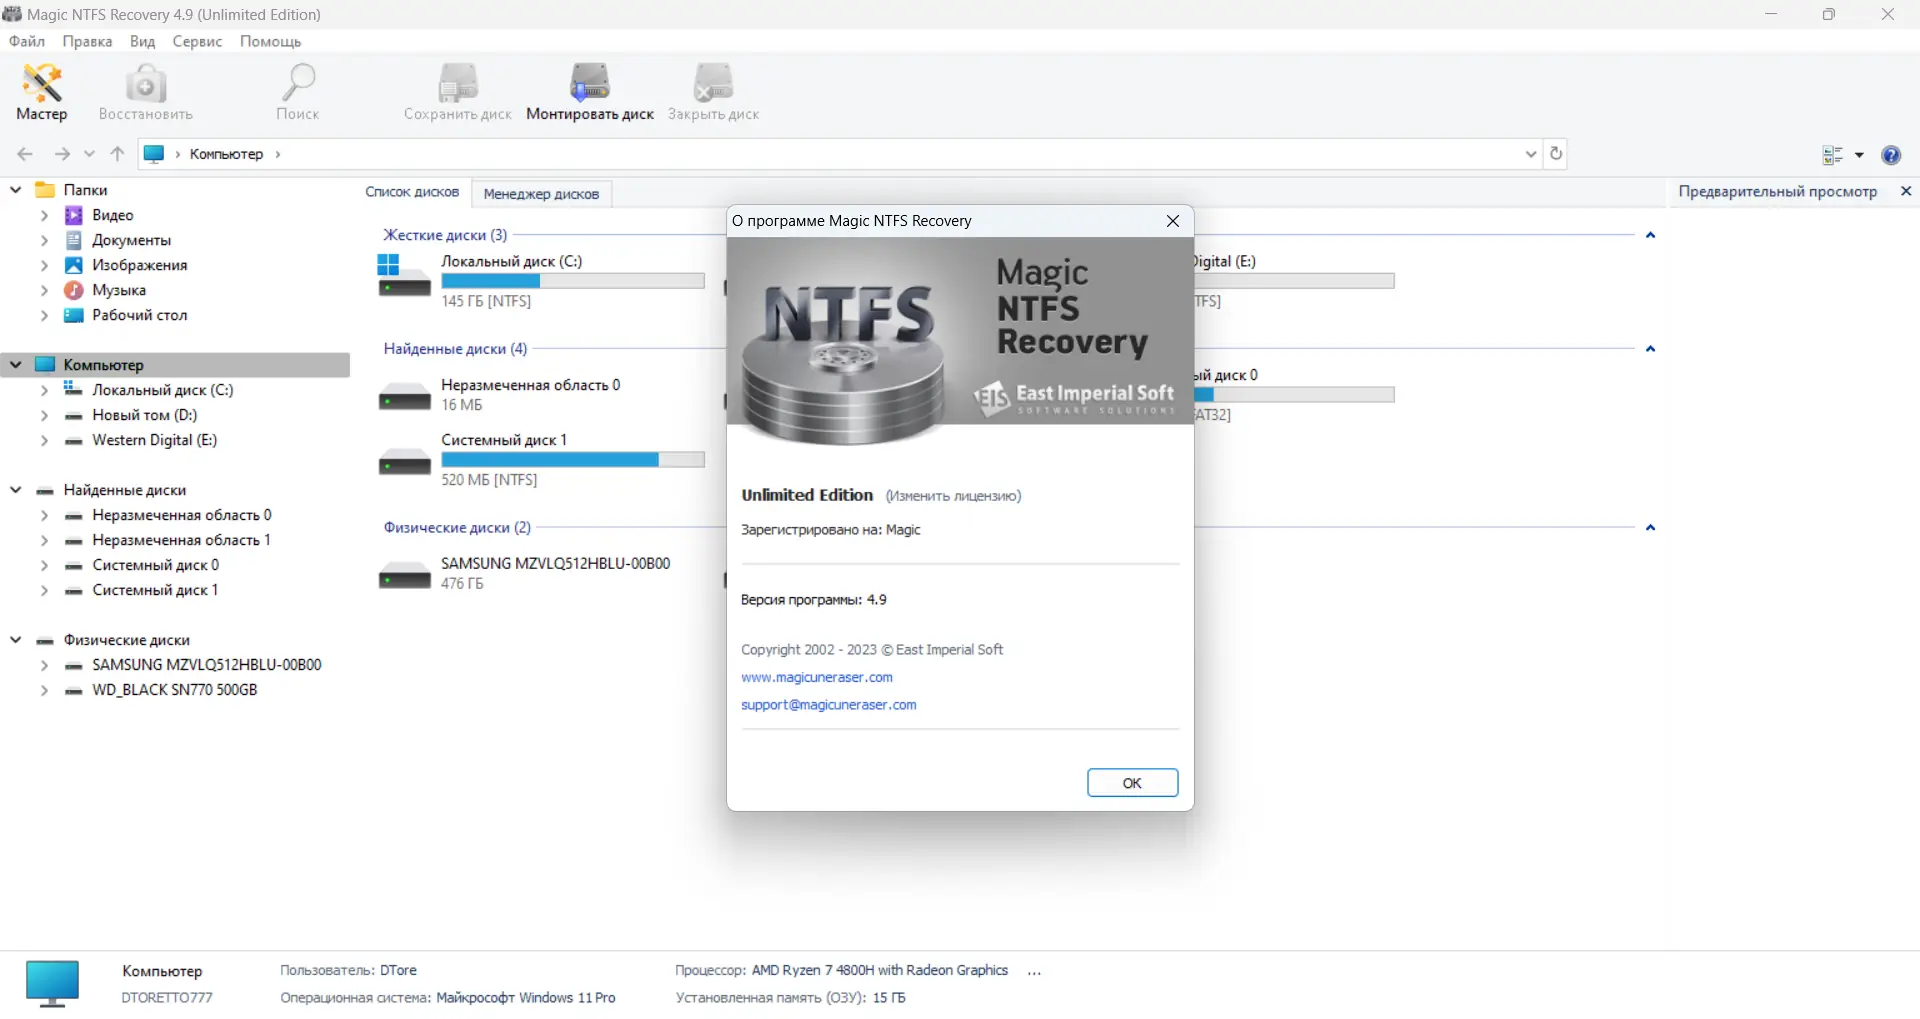Viewport: 1920px width, 1019px height.
Task: Select Локальный диск (C:) drive icon in disk list
Action: pyautogui.click(x=403, y=276)
